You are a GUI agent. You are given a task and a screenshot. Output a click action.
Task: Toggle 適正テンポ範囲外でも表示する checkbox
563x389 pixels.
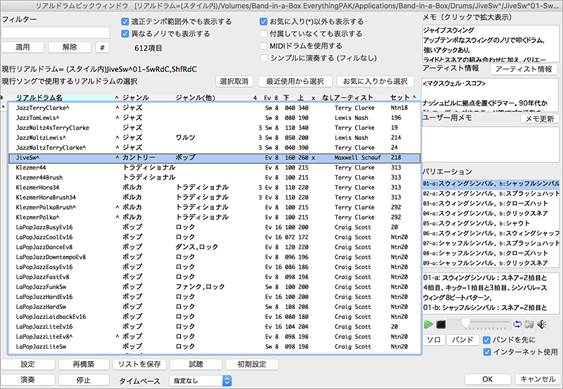pos(125,22)
